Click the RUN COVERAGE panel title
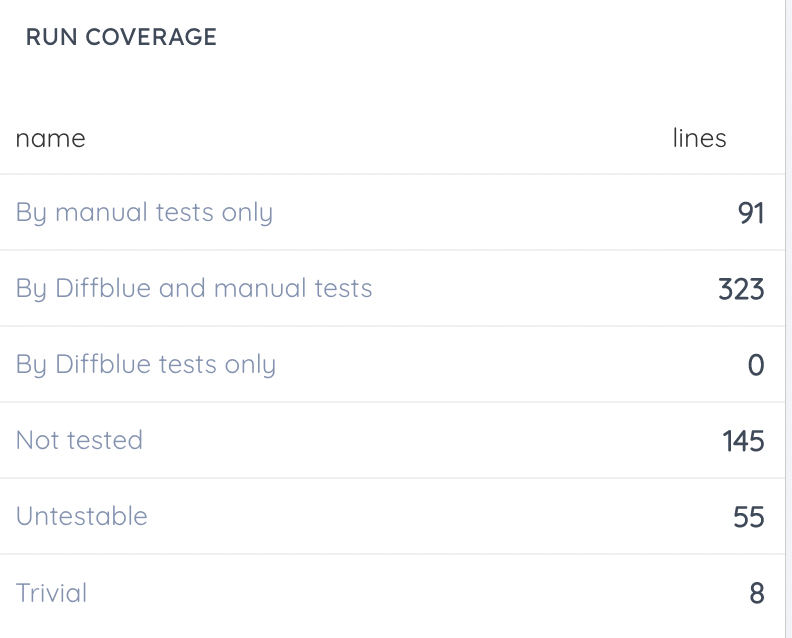This screenshot has height=638, width=792. (121, 38)
